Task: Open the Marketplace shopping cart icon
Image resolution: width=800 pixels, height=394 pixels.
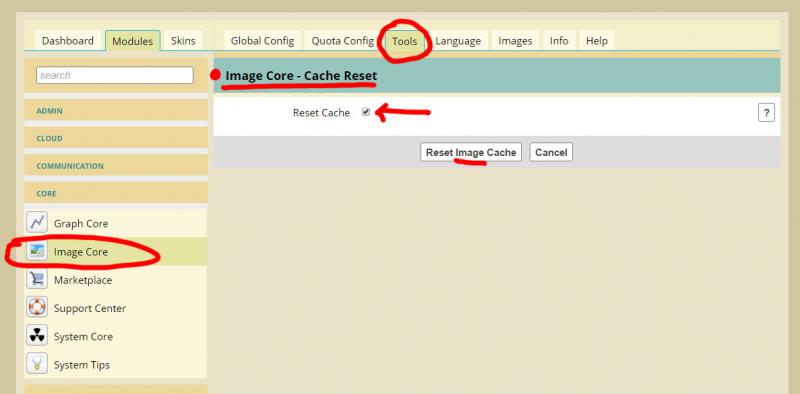Action: 37,279
